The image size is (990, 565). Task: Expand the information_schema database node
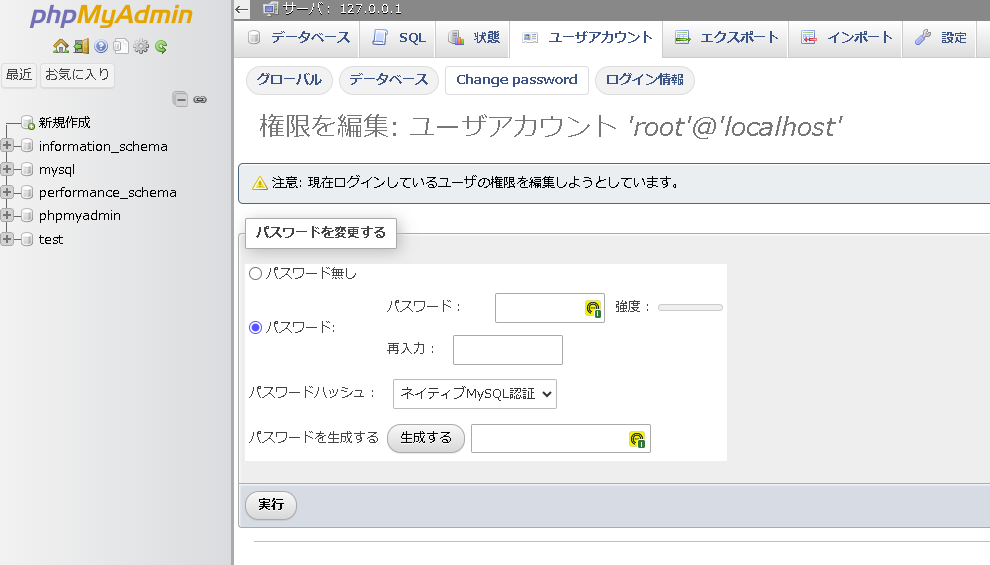(x=7, y=146)
